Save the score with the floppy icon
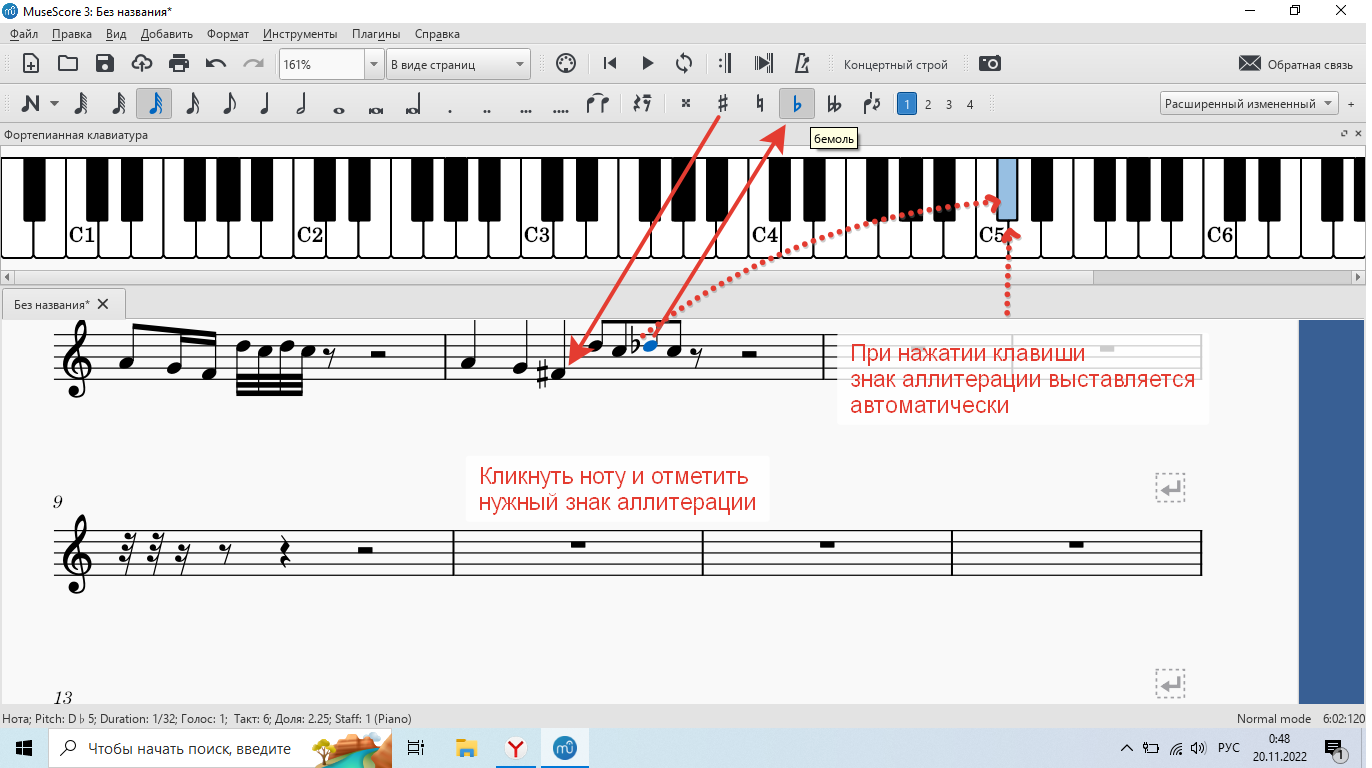The width and height of the screenshot is (1372, 768). 105,64
